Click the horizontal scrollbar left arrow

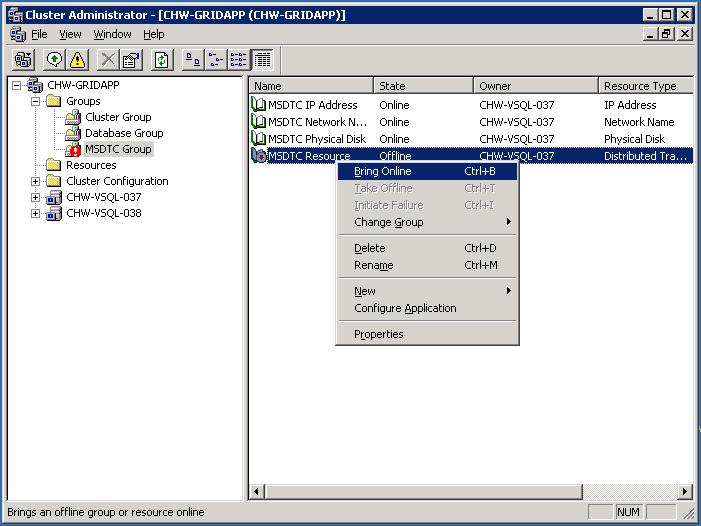click(256, 492)
